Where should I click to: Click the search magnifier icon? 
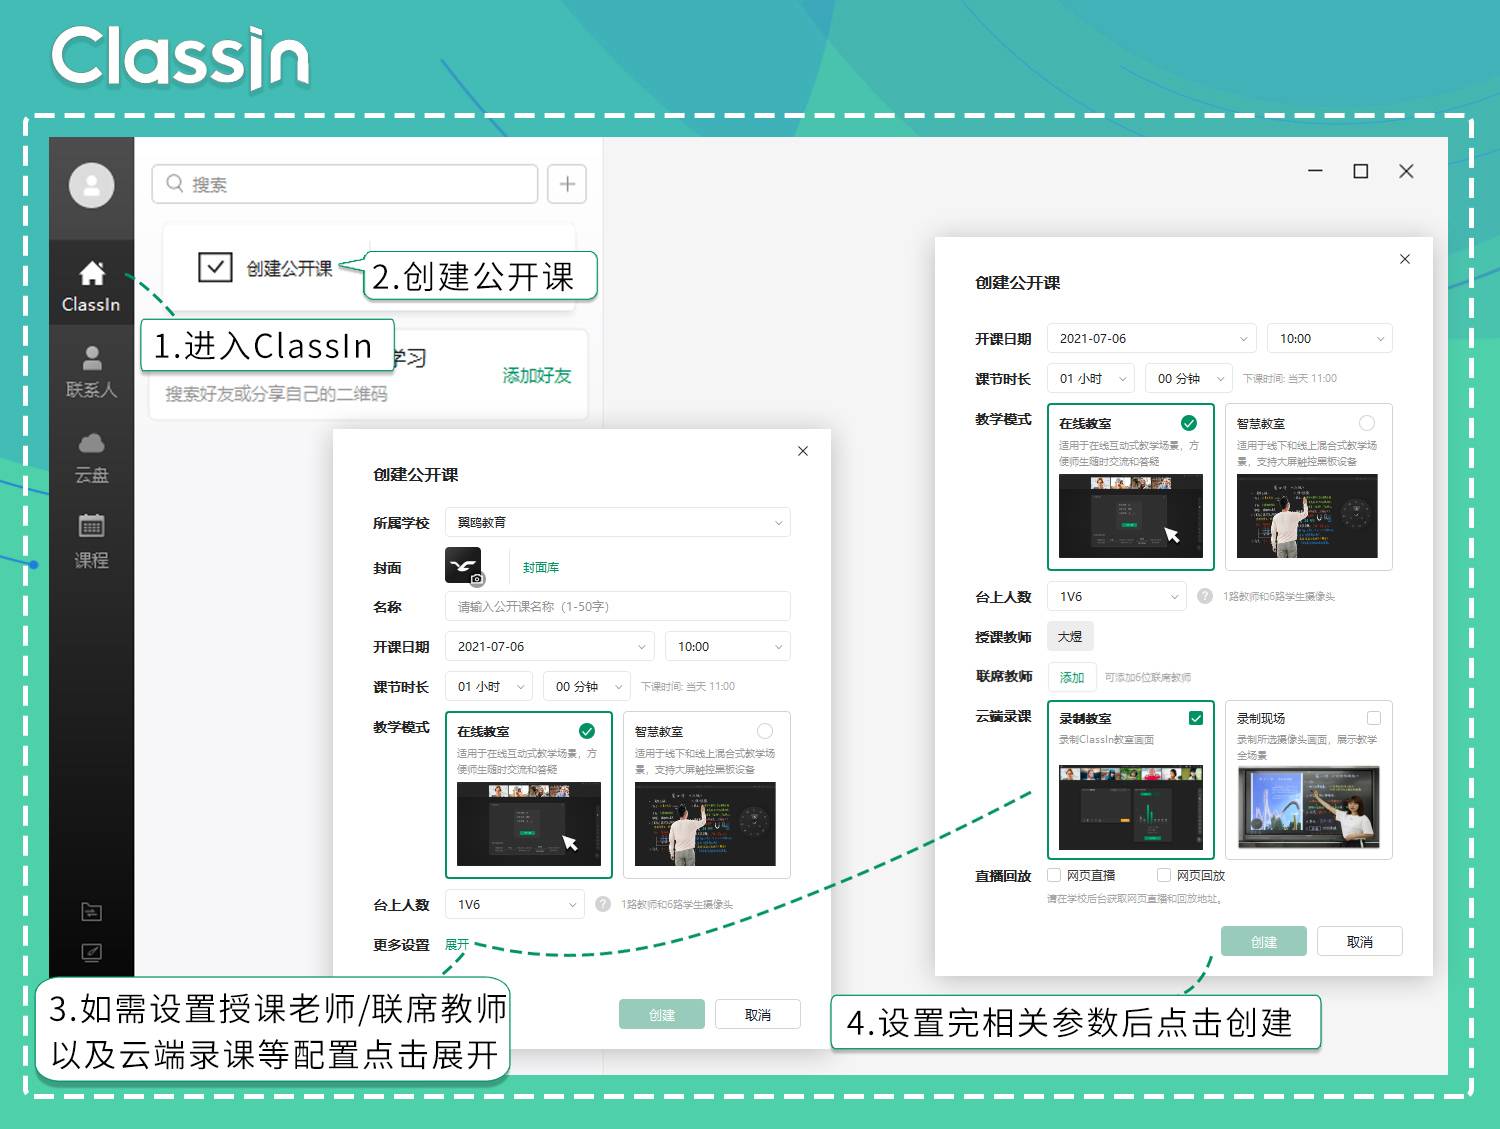[x=175, y=184]
